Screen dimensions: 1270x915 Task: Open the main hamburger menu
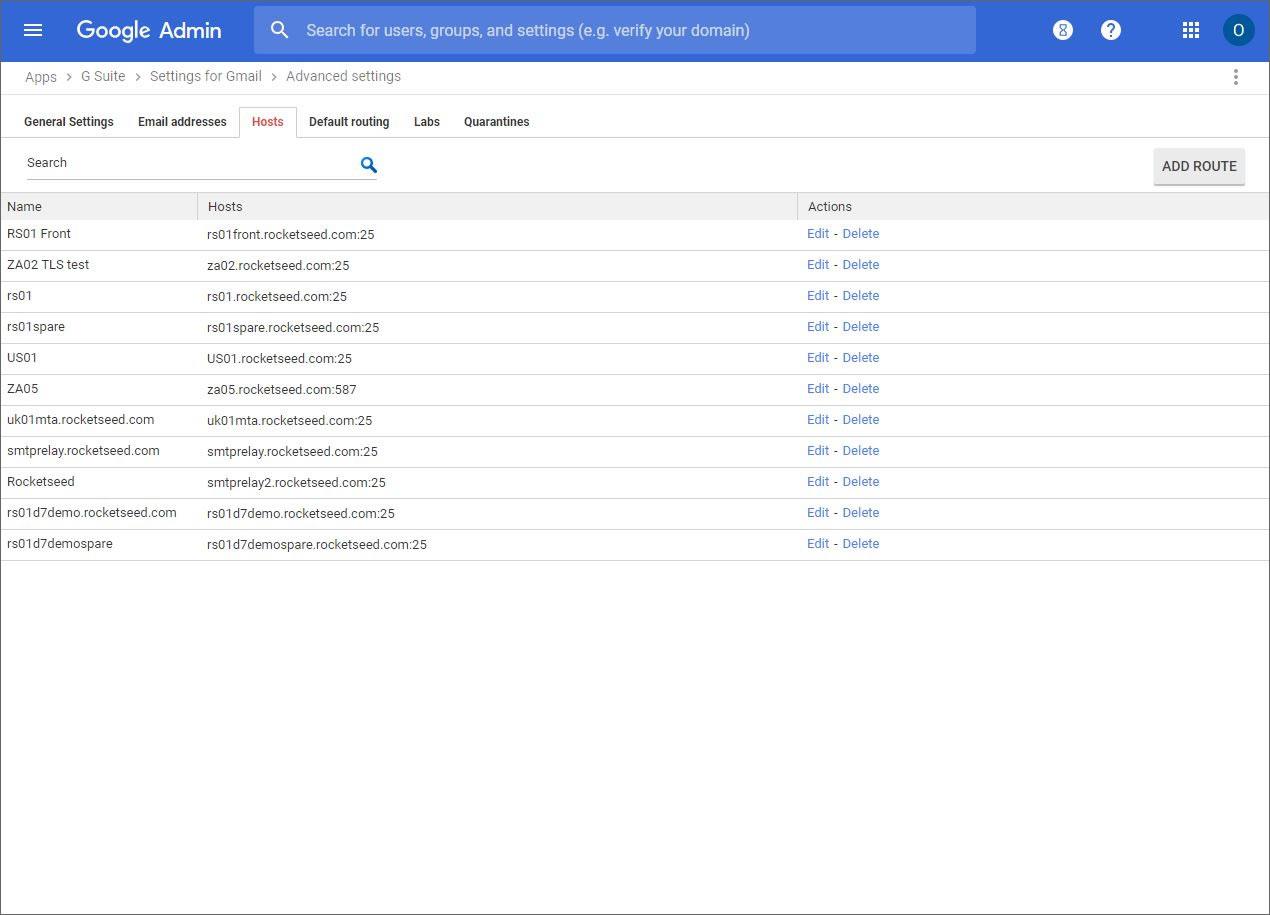33,30
